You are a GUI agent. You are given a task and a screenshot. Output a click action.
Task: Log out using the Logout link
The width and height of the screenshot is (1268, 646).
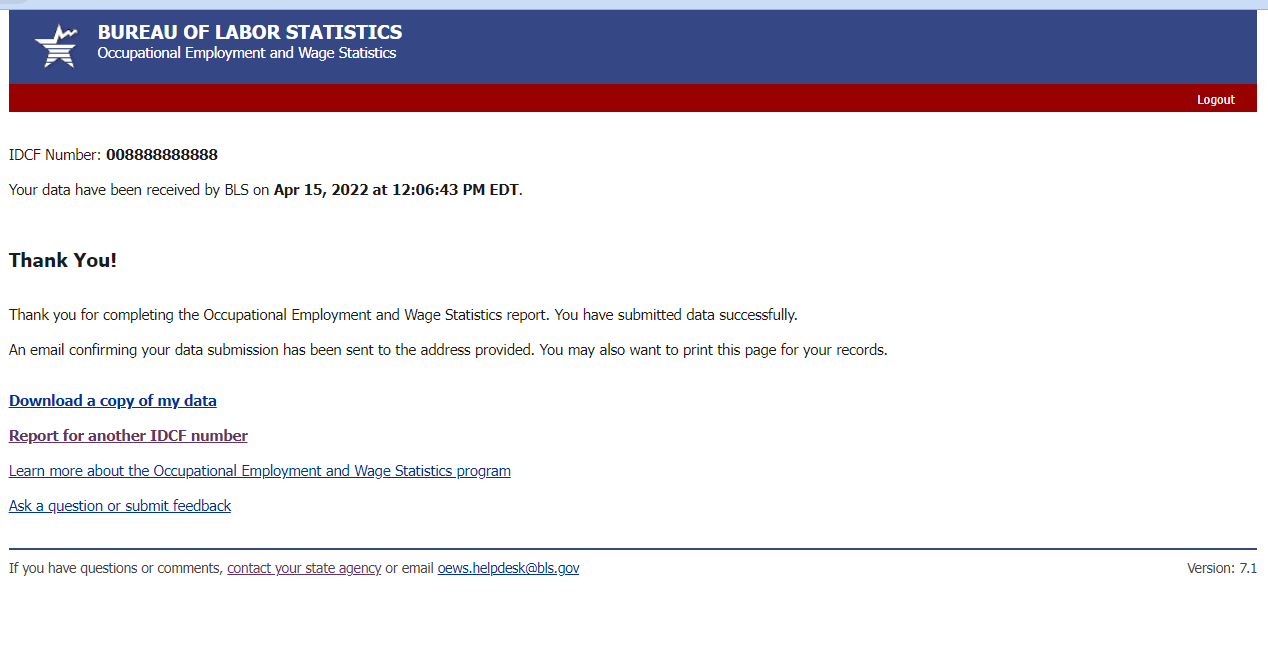1215,100
